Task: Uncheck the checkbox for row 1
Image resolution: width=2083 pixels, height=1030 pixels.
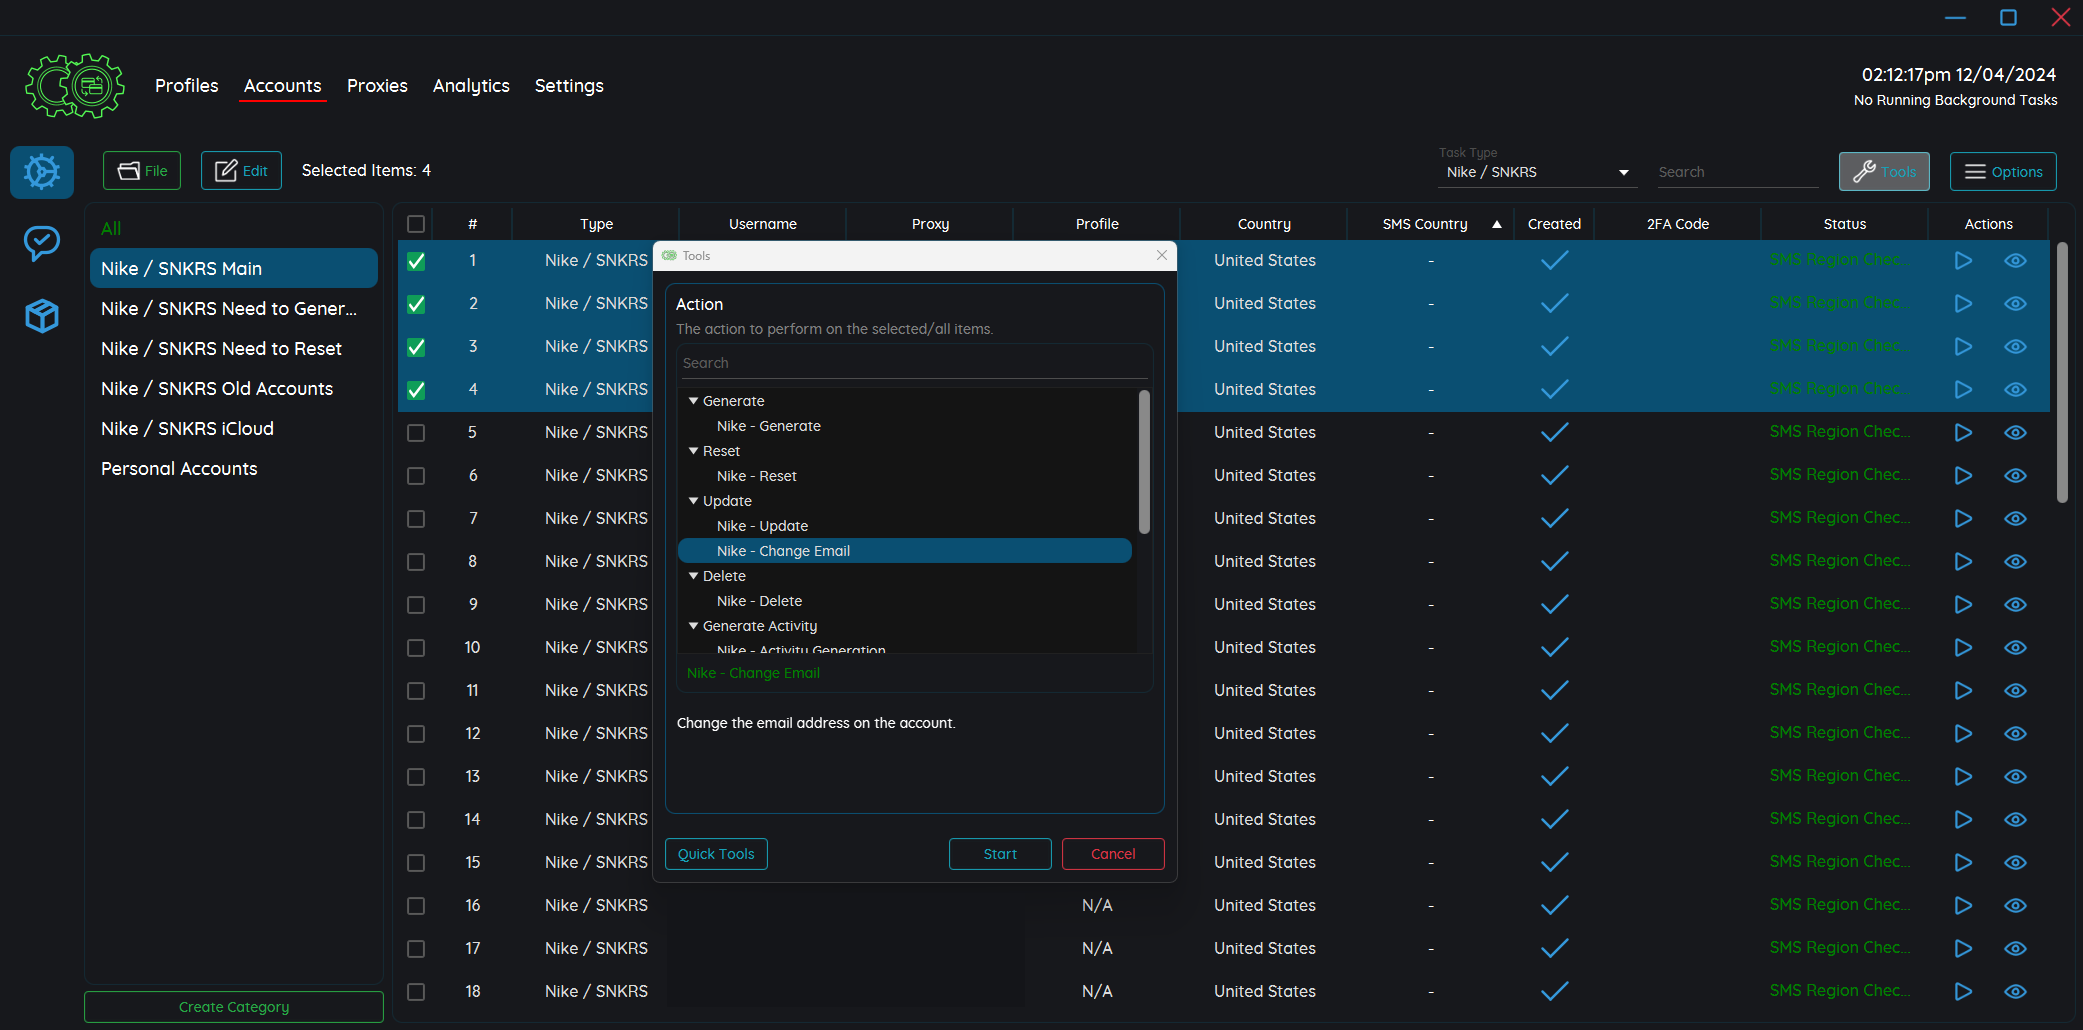Action: [416, 261]
